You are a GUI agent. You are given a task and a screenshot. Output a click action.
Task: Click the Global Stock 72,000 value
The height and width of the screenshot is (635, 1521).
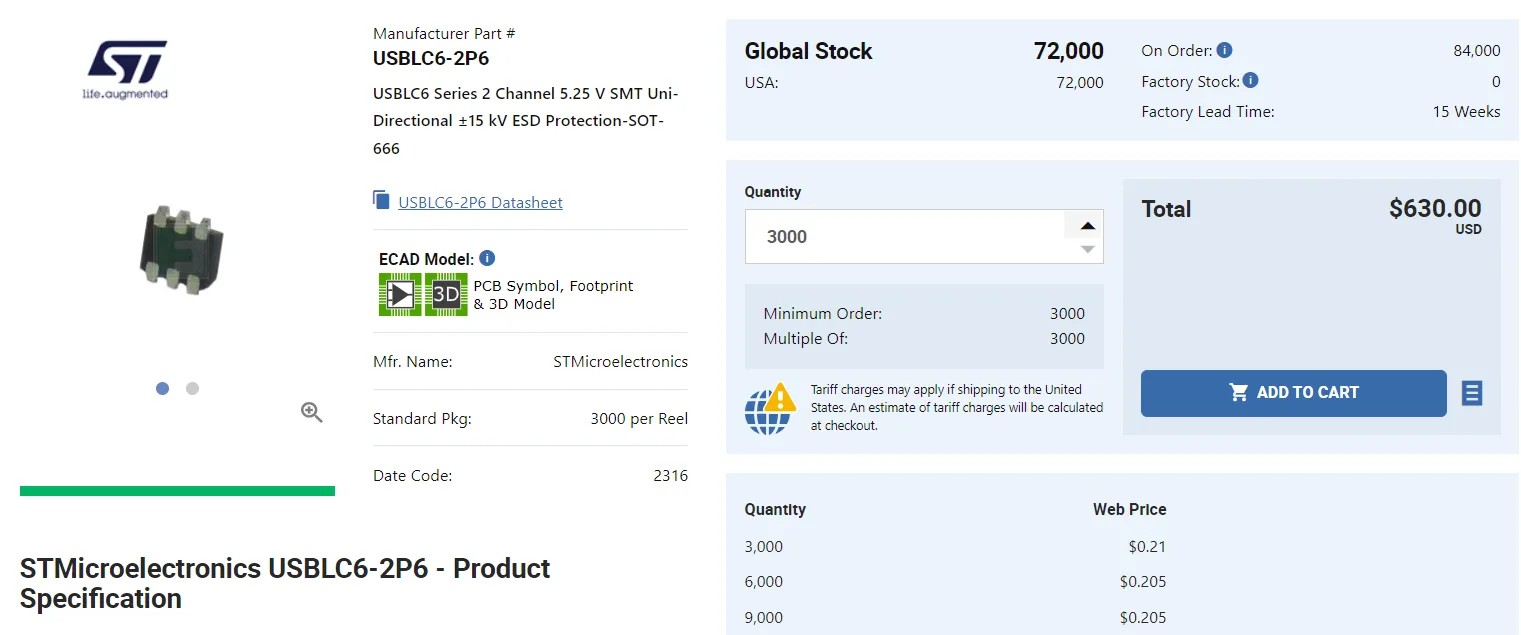(x=1069, y=51)
